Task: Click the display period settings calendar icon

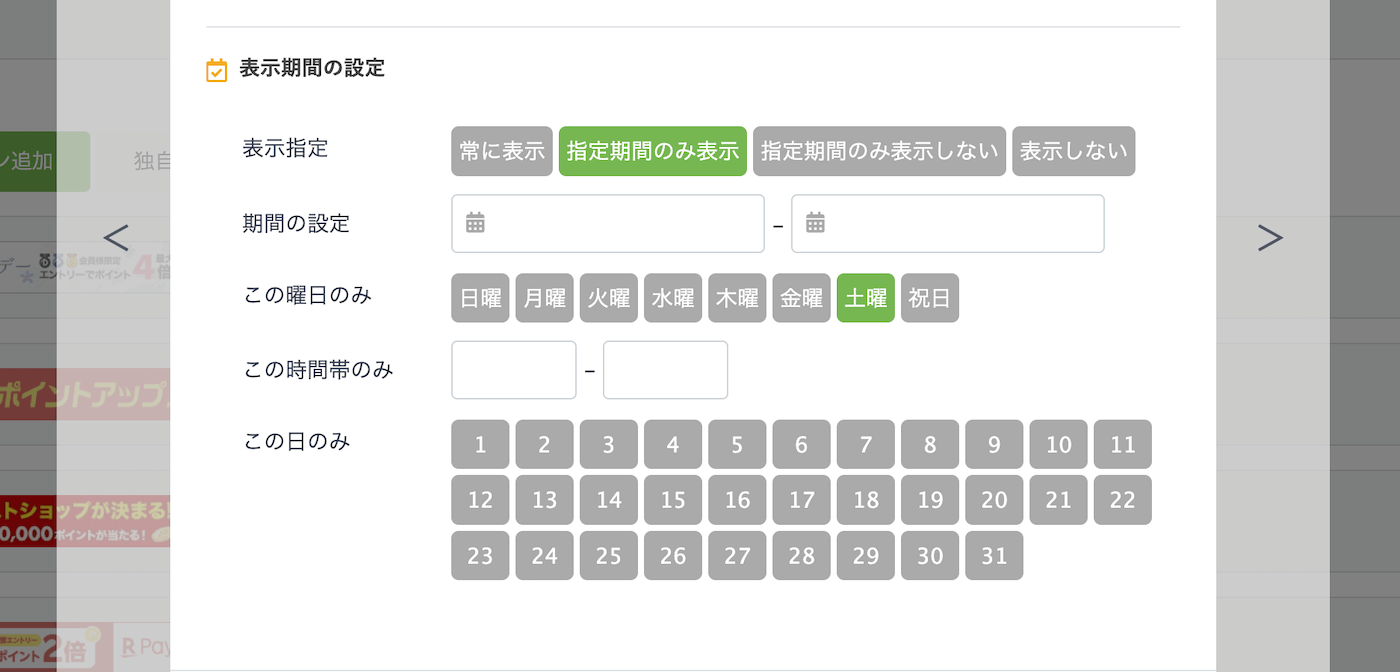Action: [x=216, y=70]
